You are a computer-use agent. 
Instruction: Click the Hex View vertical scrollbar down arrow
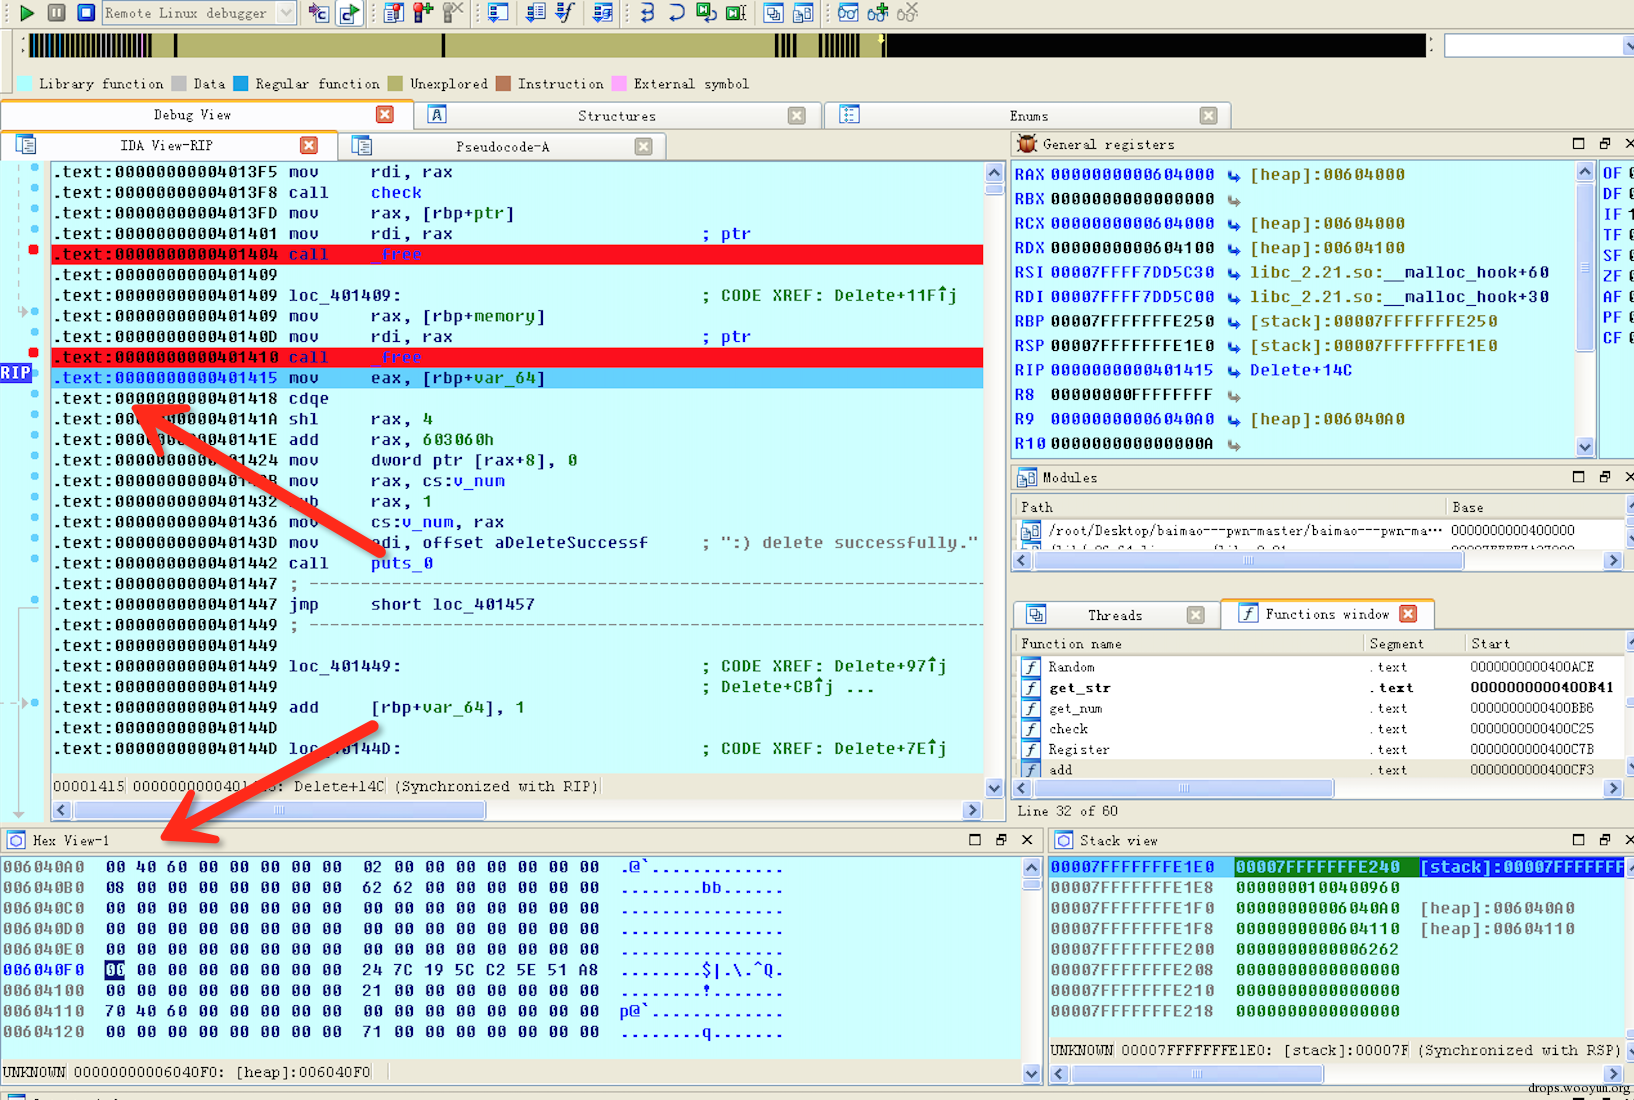click(x=1031, y=1073)
